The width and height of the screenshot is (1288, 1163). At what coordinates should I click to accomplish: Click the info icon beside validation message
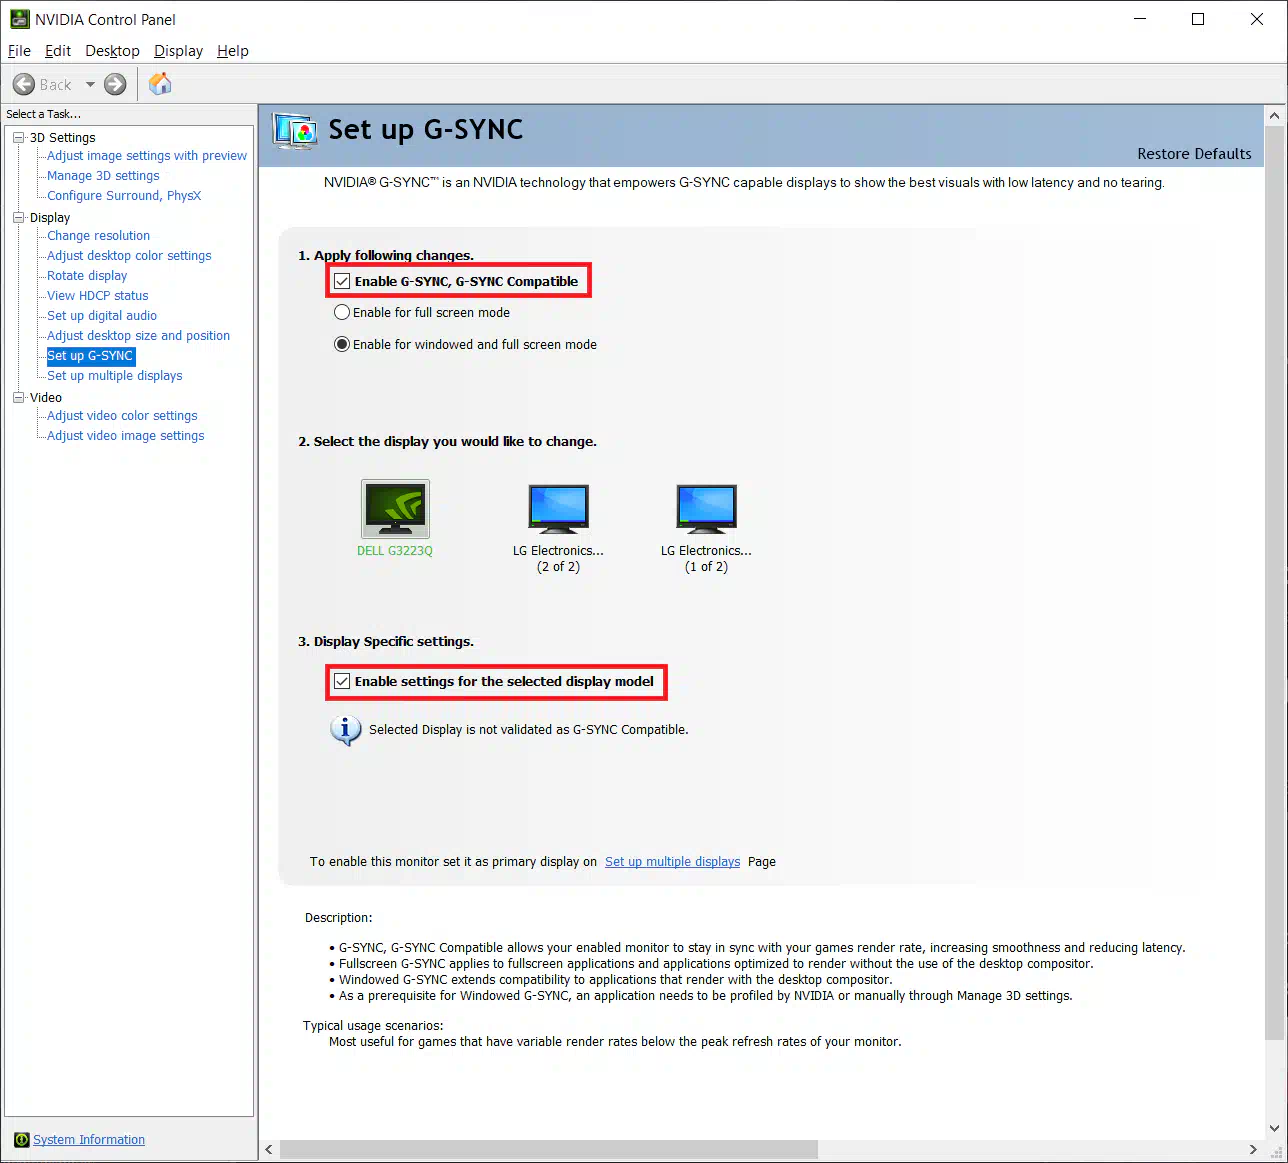tap(345, 730)
